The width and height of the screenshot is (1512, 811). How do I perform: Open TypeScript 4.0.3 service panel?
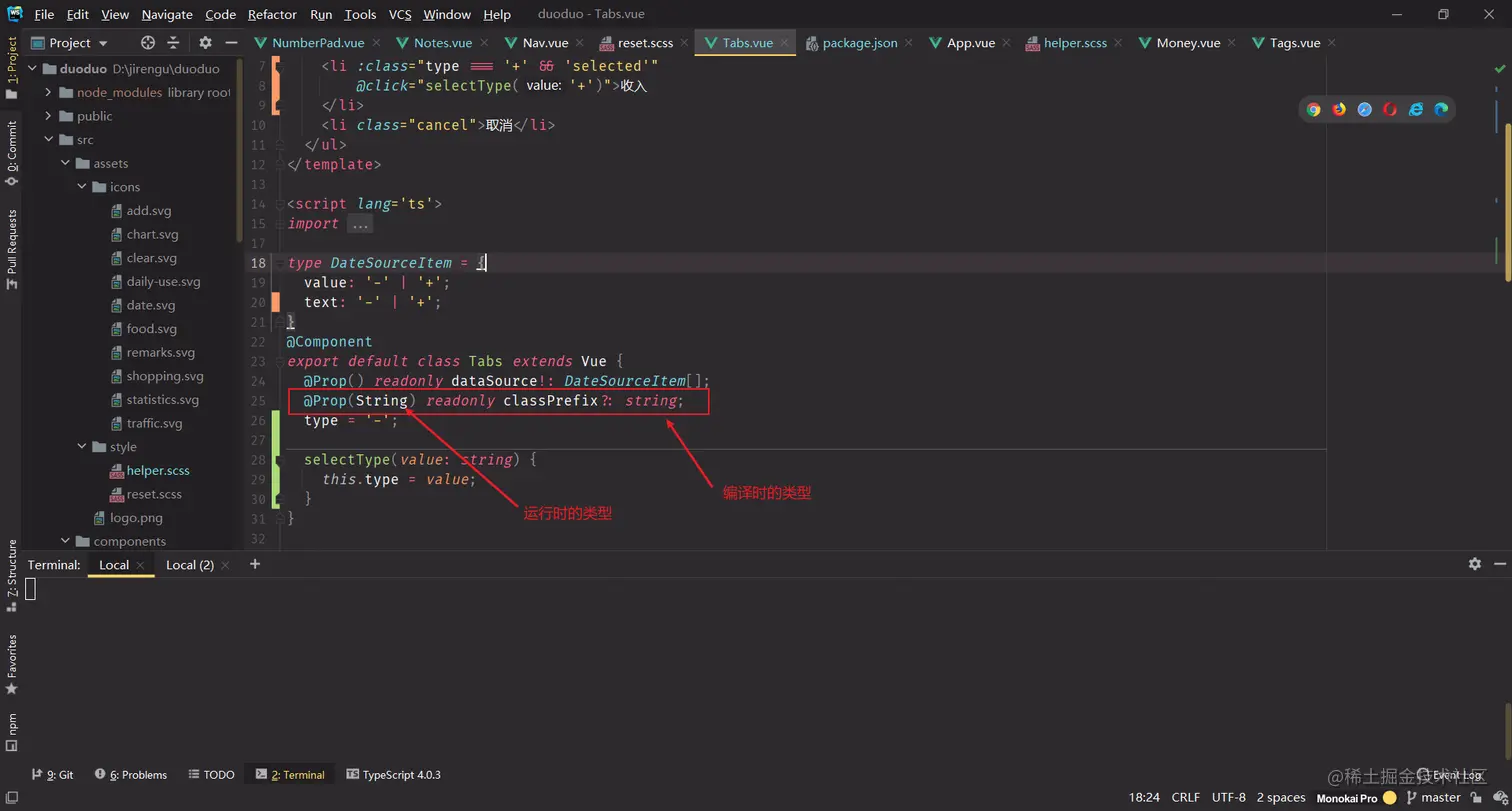tap(393, 774)
